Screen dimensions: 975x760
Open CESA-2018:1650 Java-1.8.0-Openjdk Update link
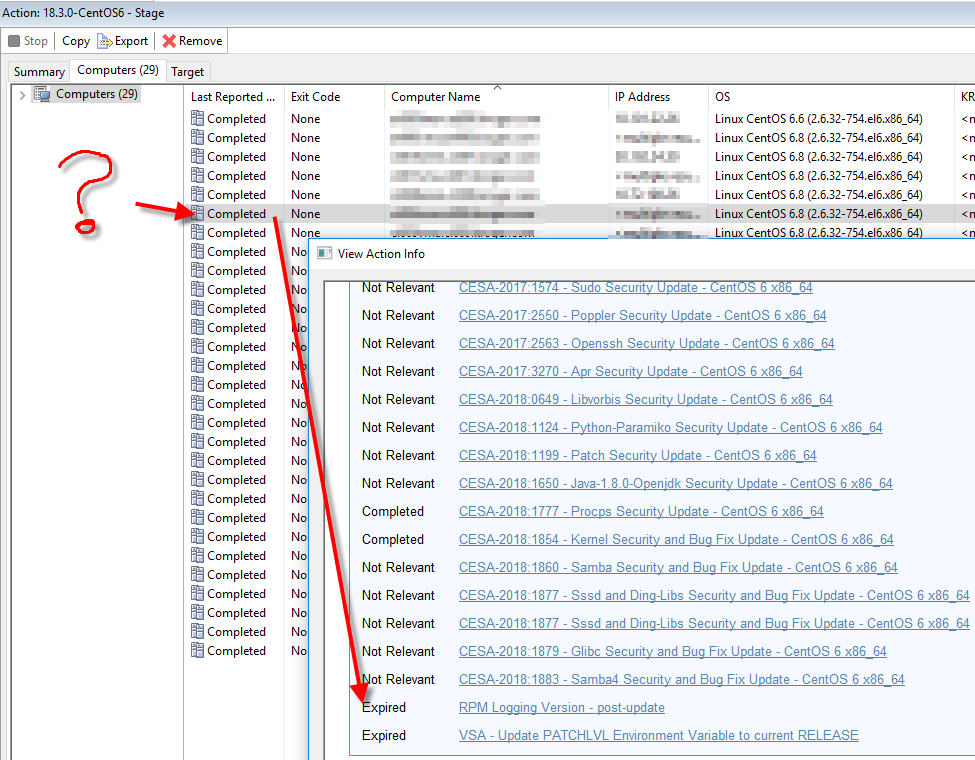coord(675,483)
